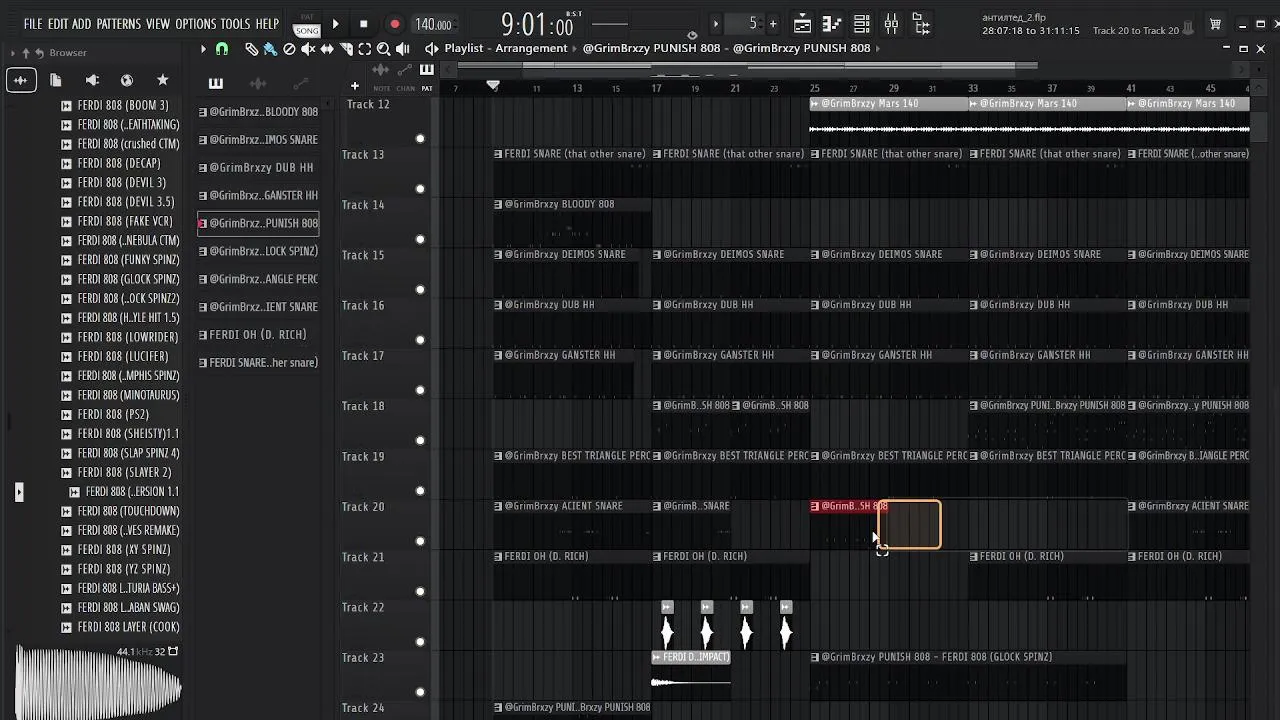The image size is (1280, 720).
Task: Show starred favorites tab in browser
Action: (163, 80)
